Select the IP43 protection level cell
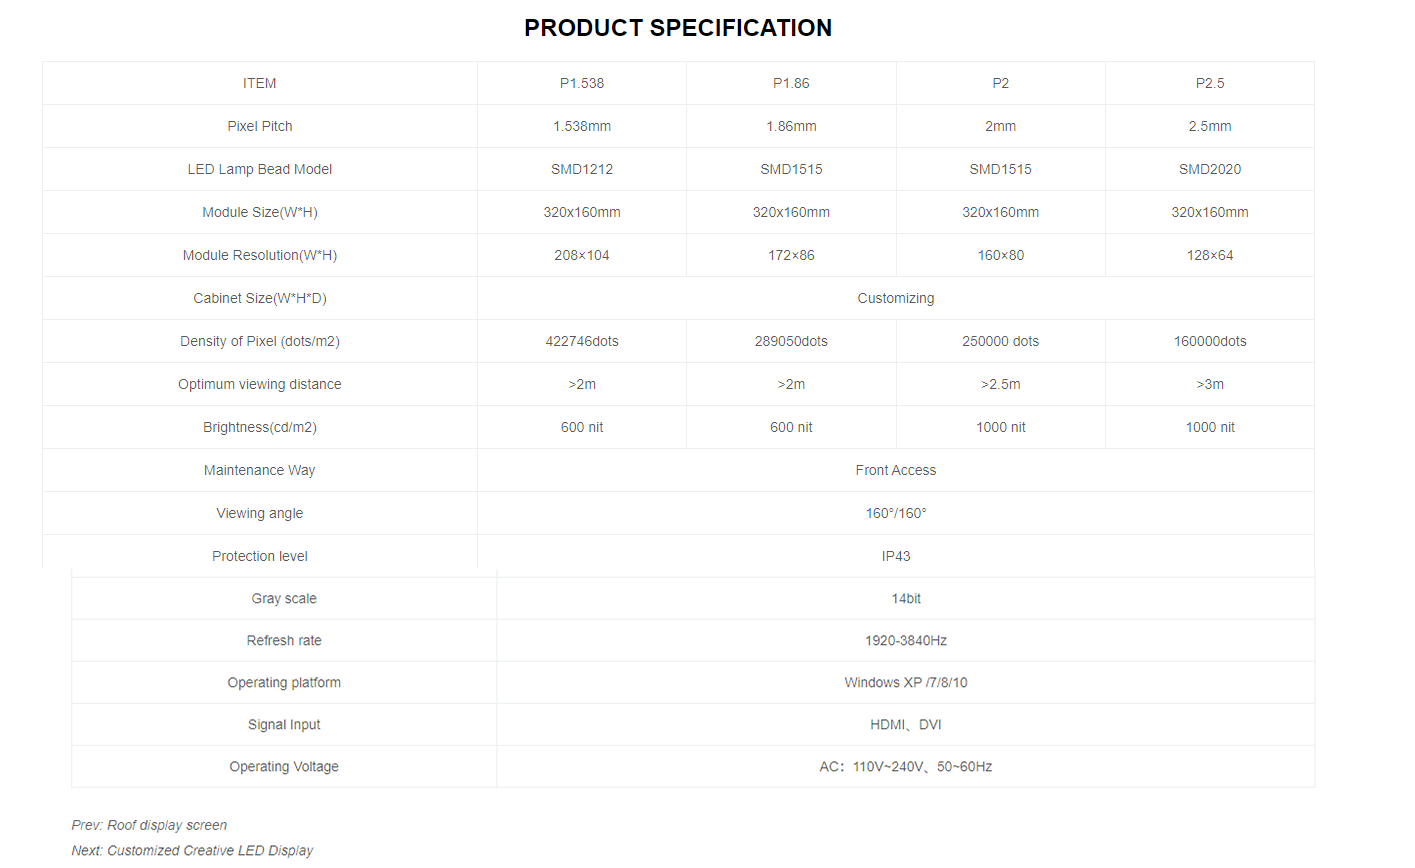This screenshot has width=1415, height=868. (896, 556)
